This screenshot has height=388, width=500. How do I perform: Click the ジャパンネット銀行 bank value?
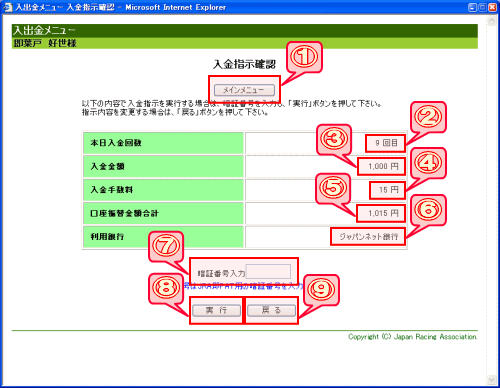[x=369, y=237]
